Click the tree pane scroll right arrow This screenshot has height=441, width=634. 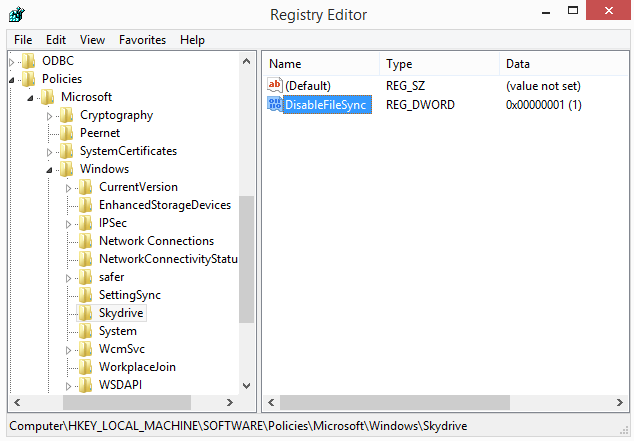tap(230, 403)
